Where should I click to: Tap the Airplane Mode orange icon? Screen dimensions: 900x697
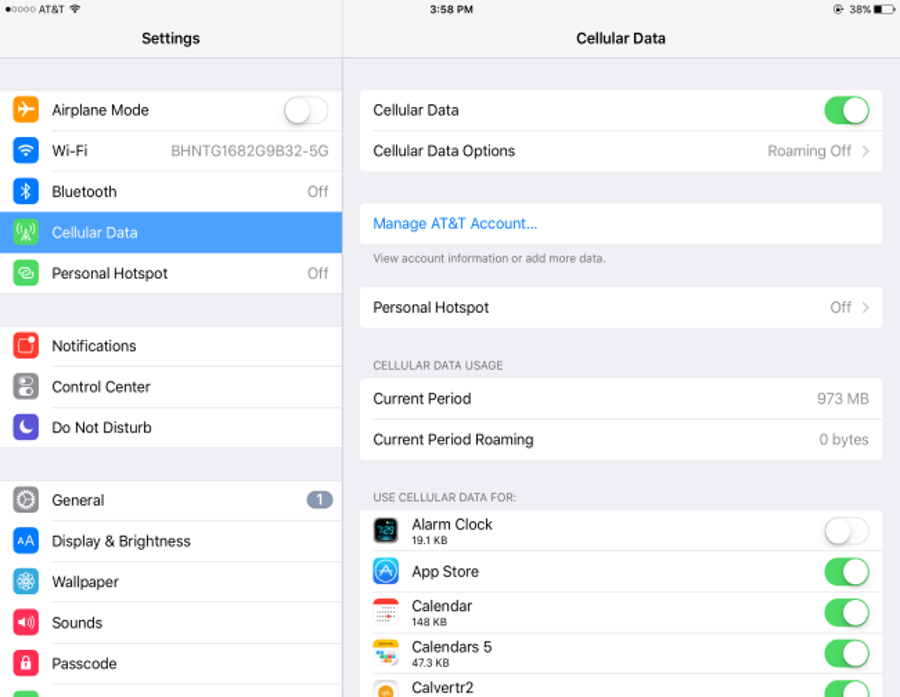click(x=26, y=110)
